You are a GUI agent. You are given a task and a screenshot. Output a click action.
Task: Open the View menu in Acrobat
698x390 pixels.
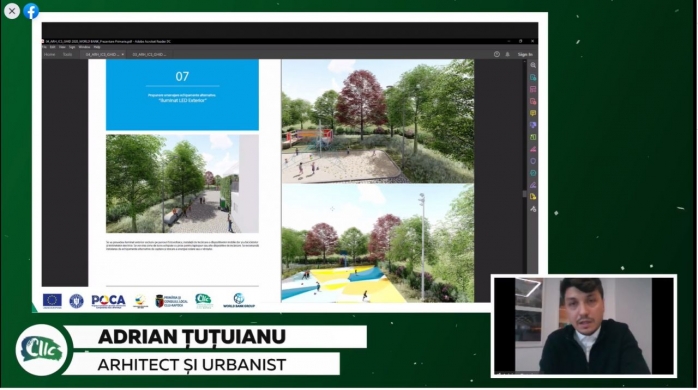[x=62, y=47]
